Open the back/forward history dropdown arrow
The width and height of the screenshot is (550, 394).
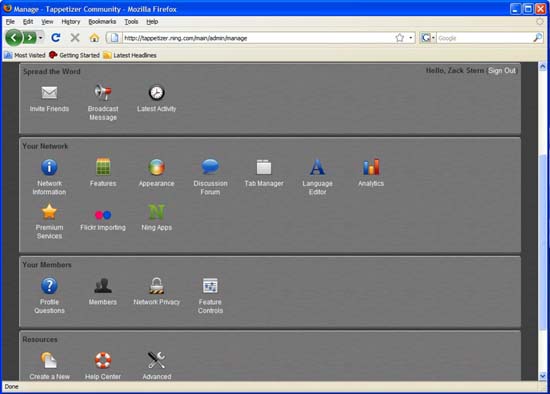point(41,38)
